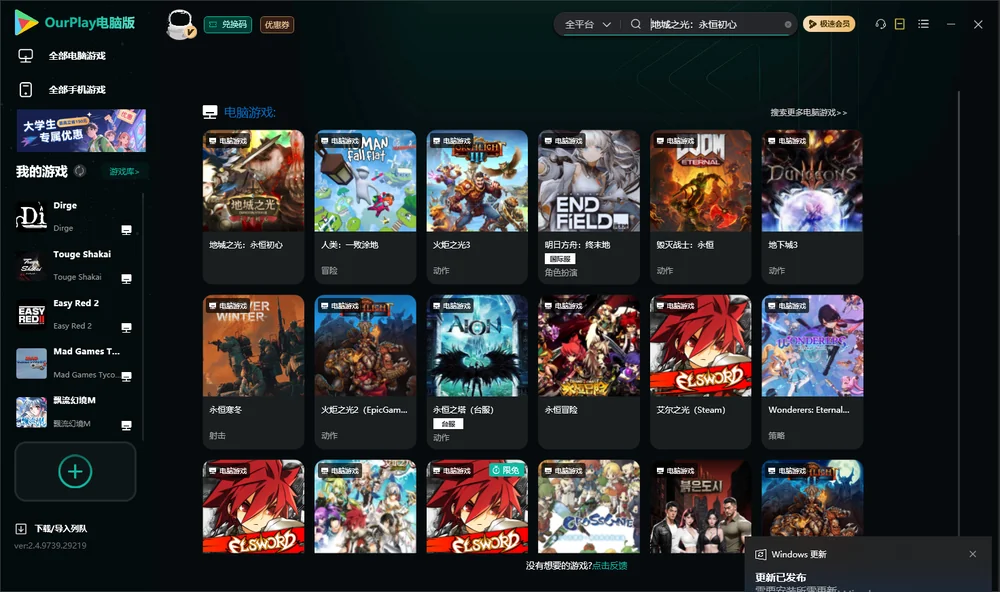
Task: Open 火炬之光2 (EpicGames) card
Action: pos(365,371)
